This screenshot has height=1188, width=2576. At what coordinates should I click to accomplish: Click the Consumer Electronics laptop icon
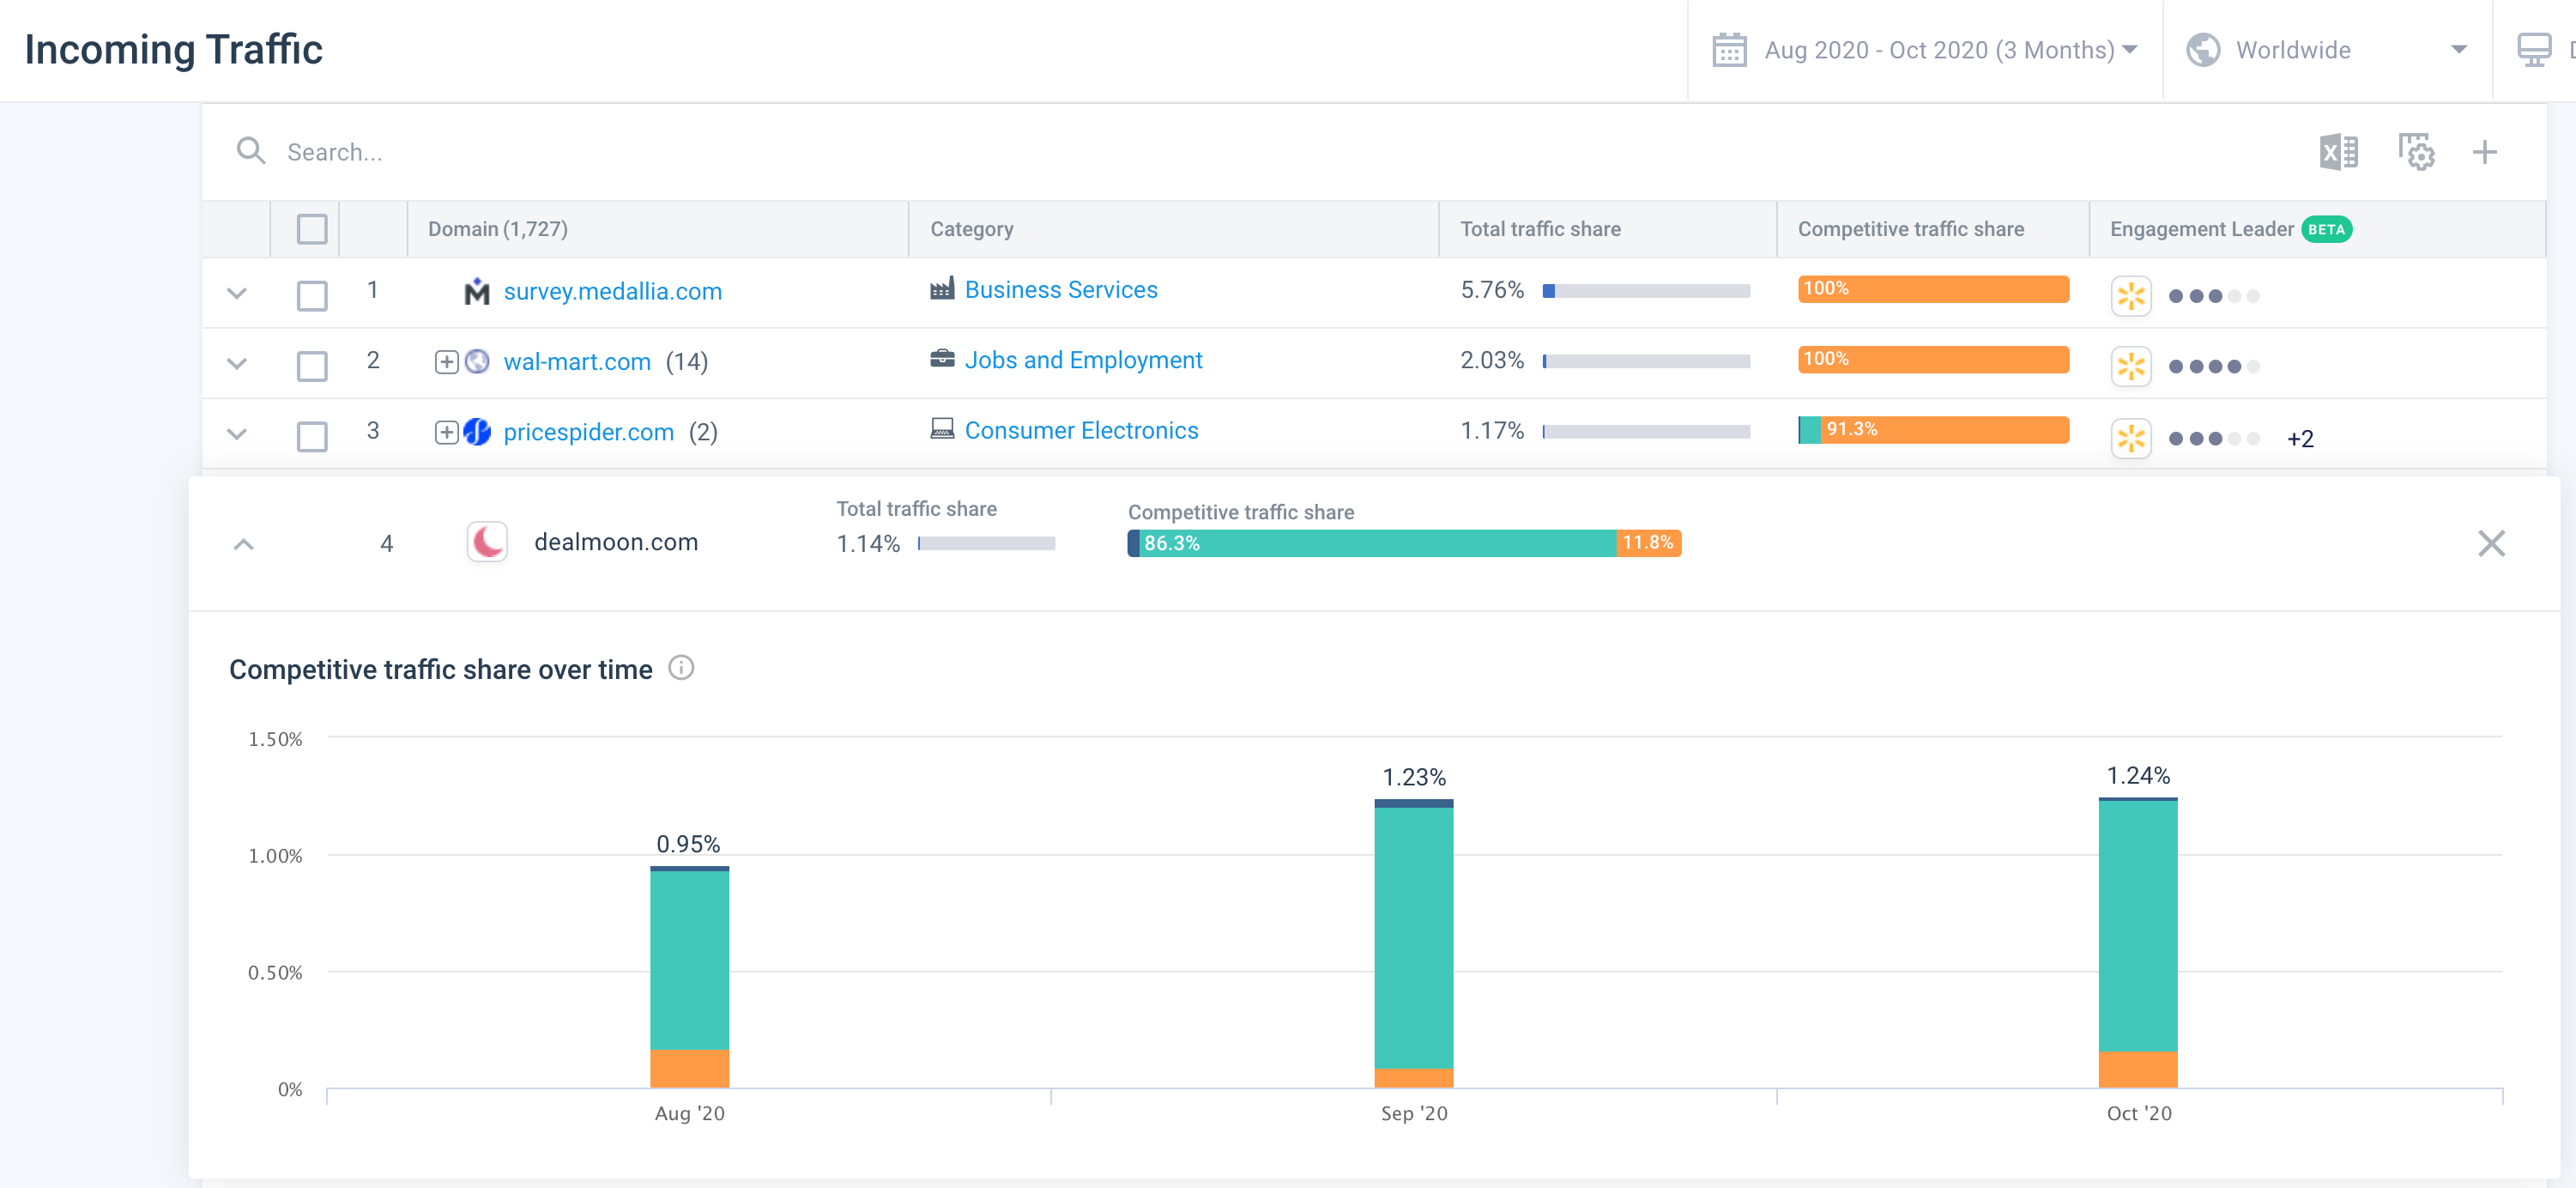pos(942,429)
